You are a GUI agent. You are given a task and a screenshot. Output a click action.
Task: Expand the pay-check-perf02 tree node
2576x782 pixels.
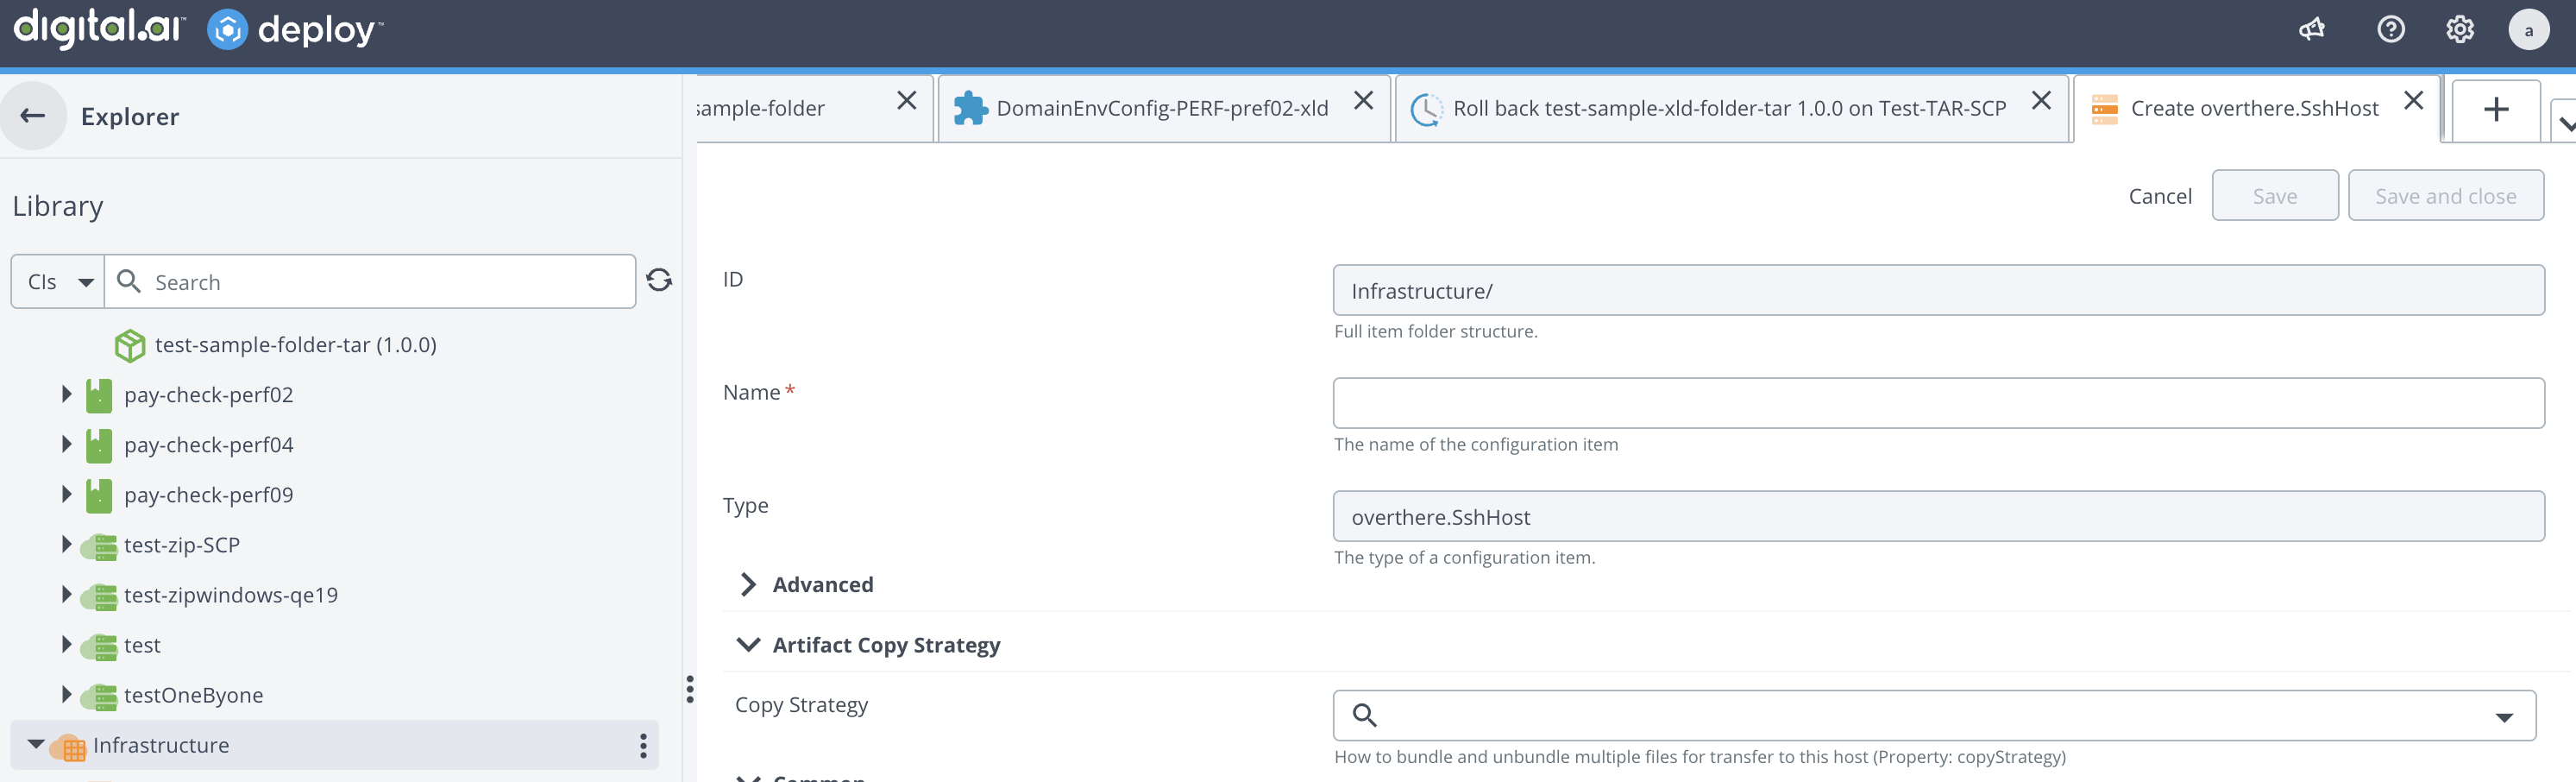coord(66,394)
